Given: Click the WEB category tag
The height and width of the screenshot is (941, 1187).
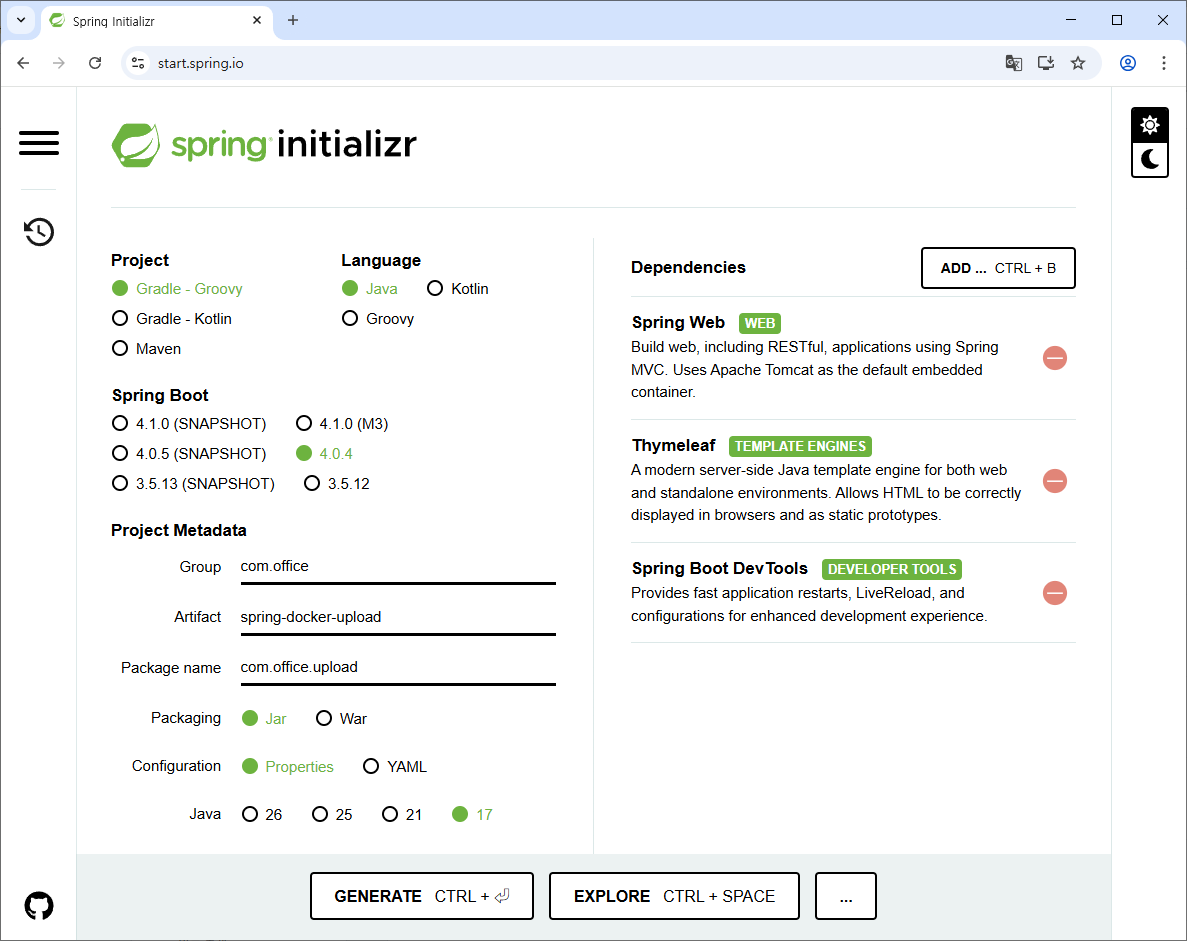Looking at the screenshot, I should 759,323.
